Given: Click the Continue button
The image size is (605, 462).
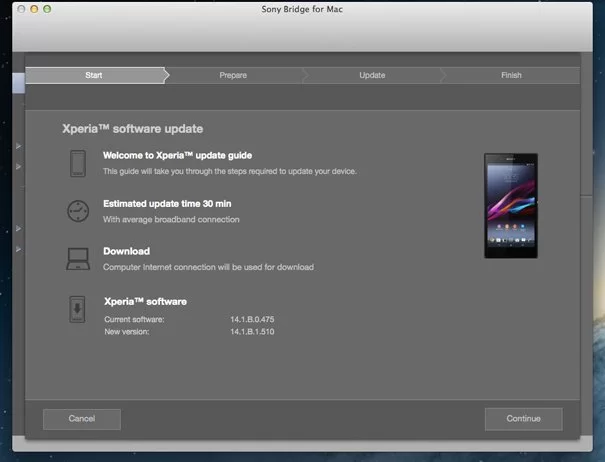Looking at the screenshot, I should tap(523, 419).
